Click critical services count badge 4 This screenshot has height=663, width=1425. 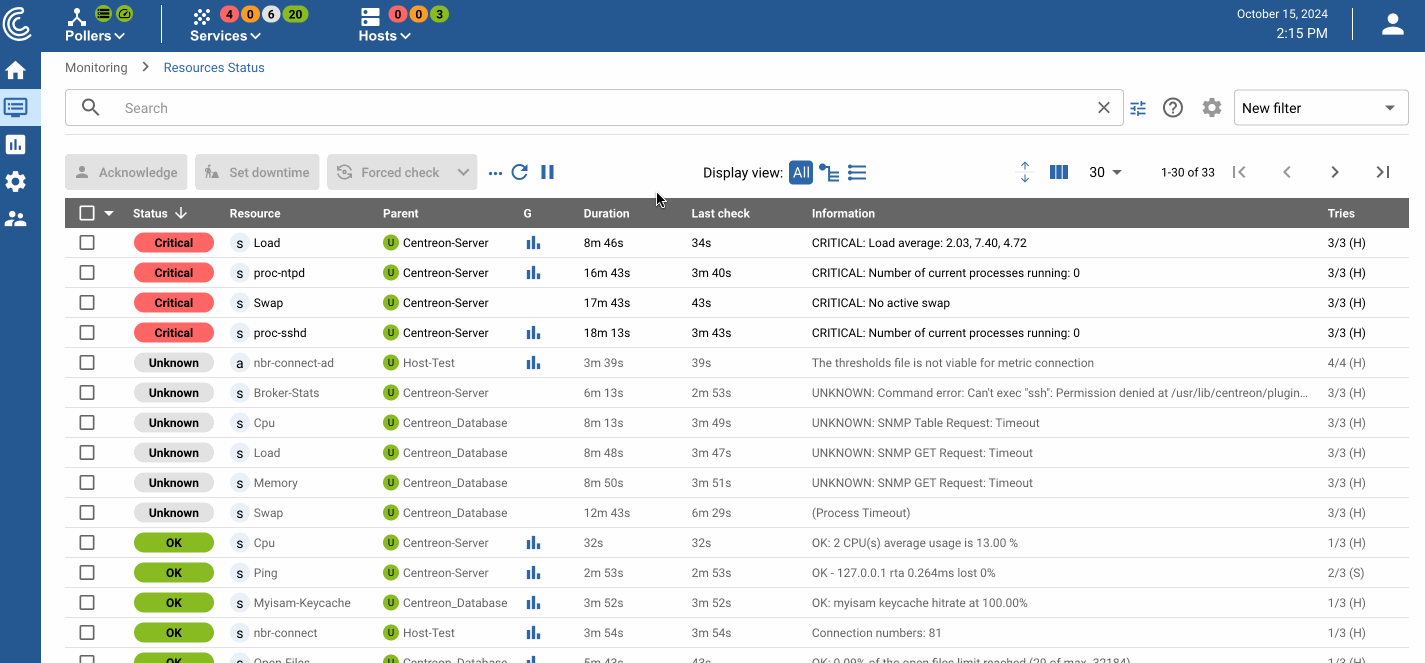[229, 14]
